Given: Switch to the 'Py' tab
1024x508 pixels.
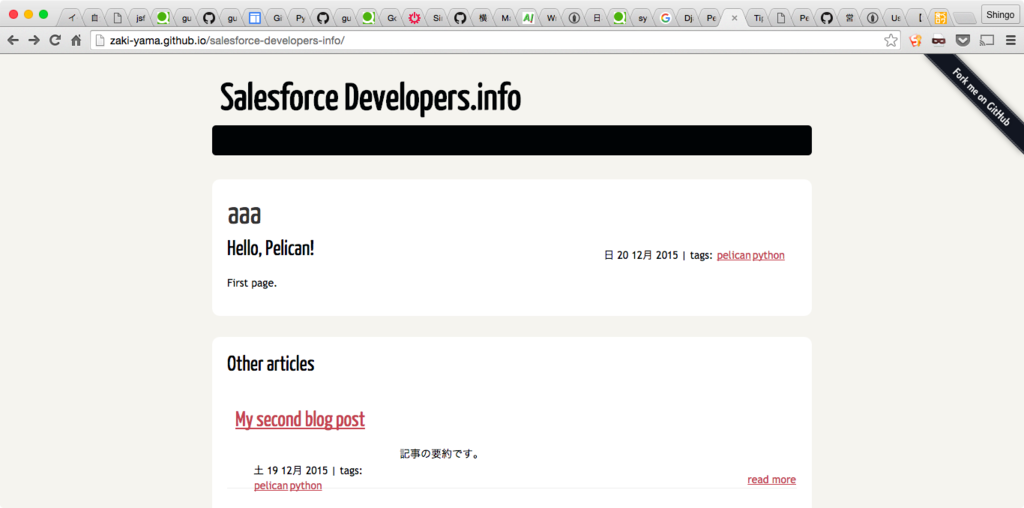Looking at the screenshot, I should coord(300,18).
